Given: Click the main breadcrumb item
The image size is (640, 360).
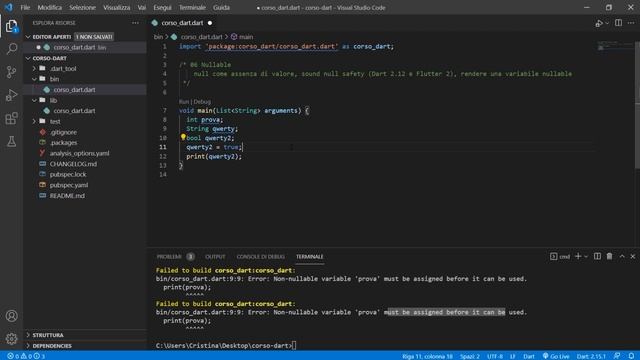Looking at the screenshot, I should pyautogui.click(x=242, y=37).
